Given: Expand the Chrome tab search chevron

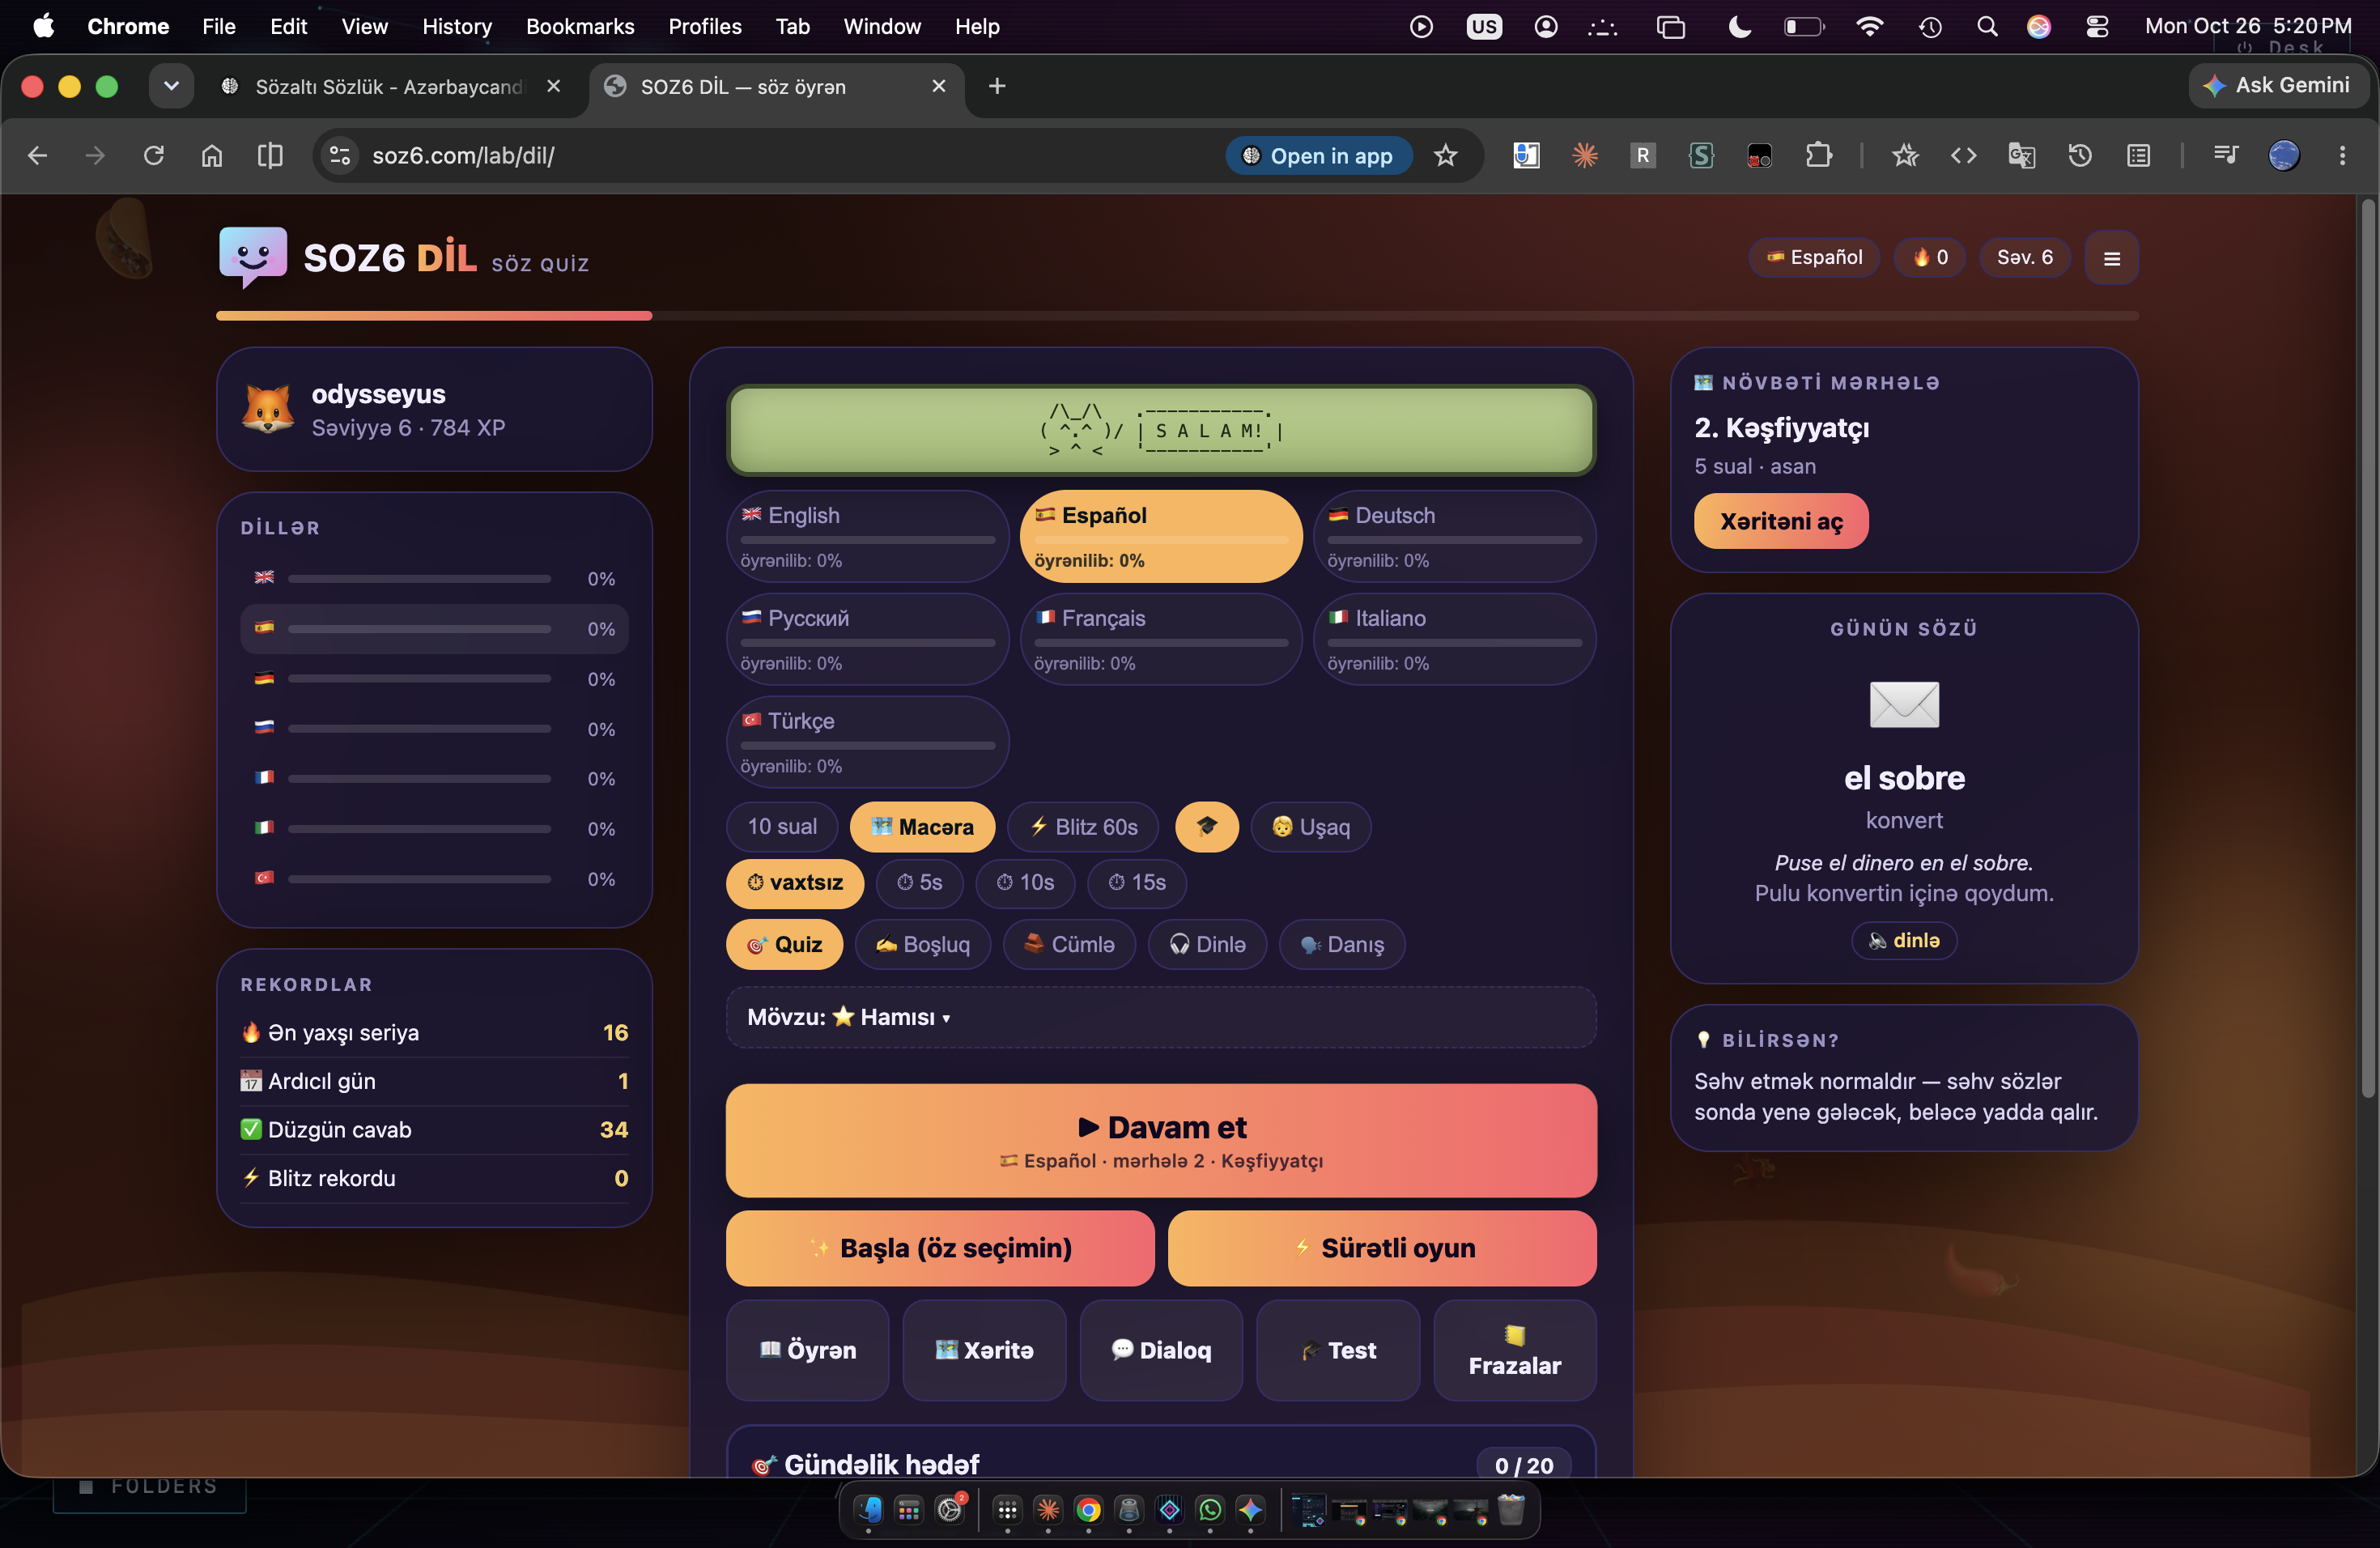Looking at the screenshot, I should 171,86.
